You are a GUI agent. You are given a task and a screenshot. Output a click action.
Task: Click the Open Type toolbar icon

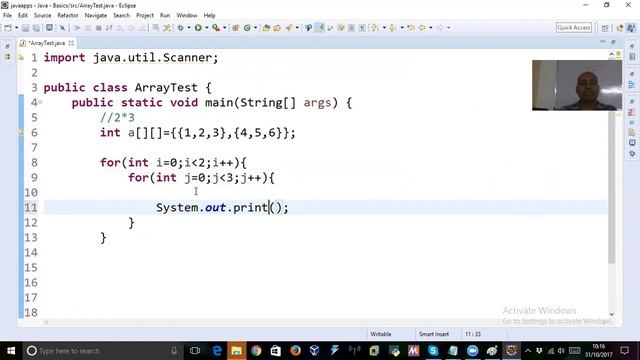click(266, 28)
